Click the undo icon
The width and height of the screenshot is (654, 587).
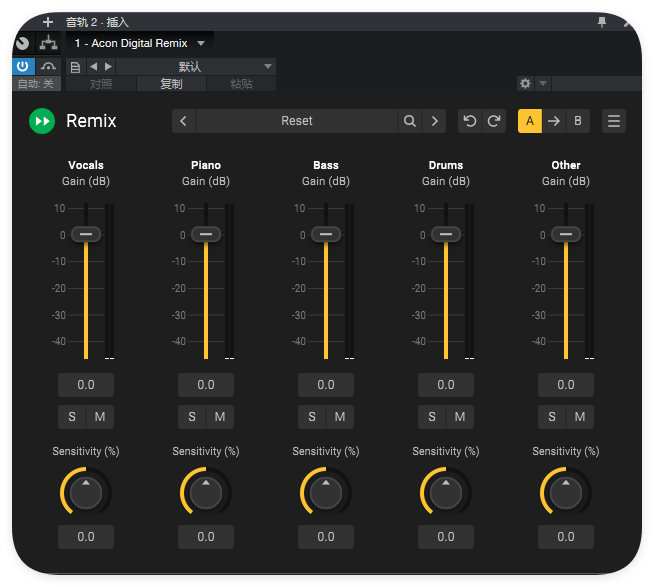click(x=470, y=121)
